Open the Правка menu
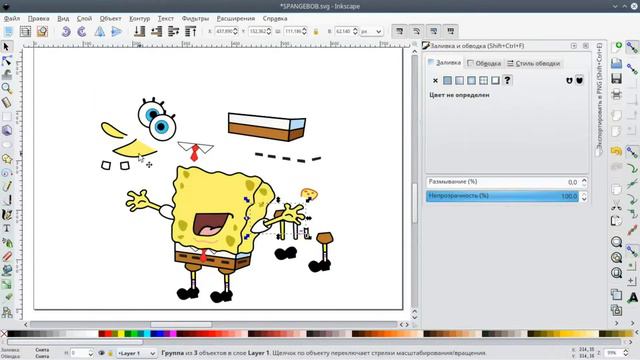Viewport: 640px width, 360px height. tap(38, 18)
